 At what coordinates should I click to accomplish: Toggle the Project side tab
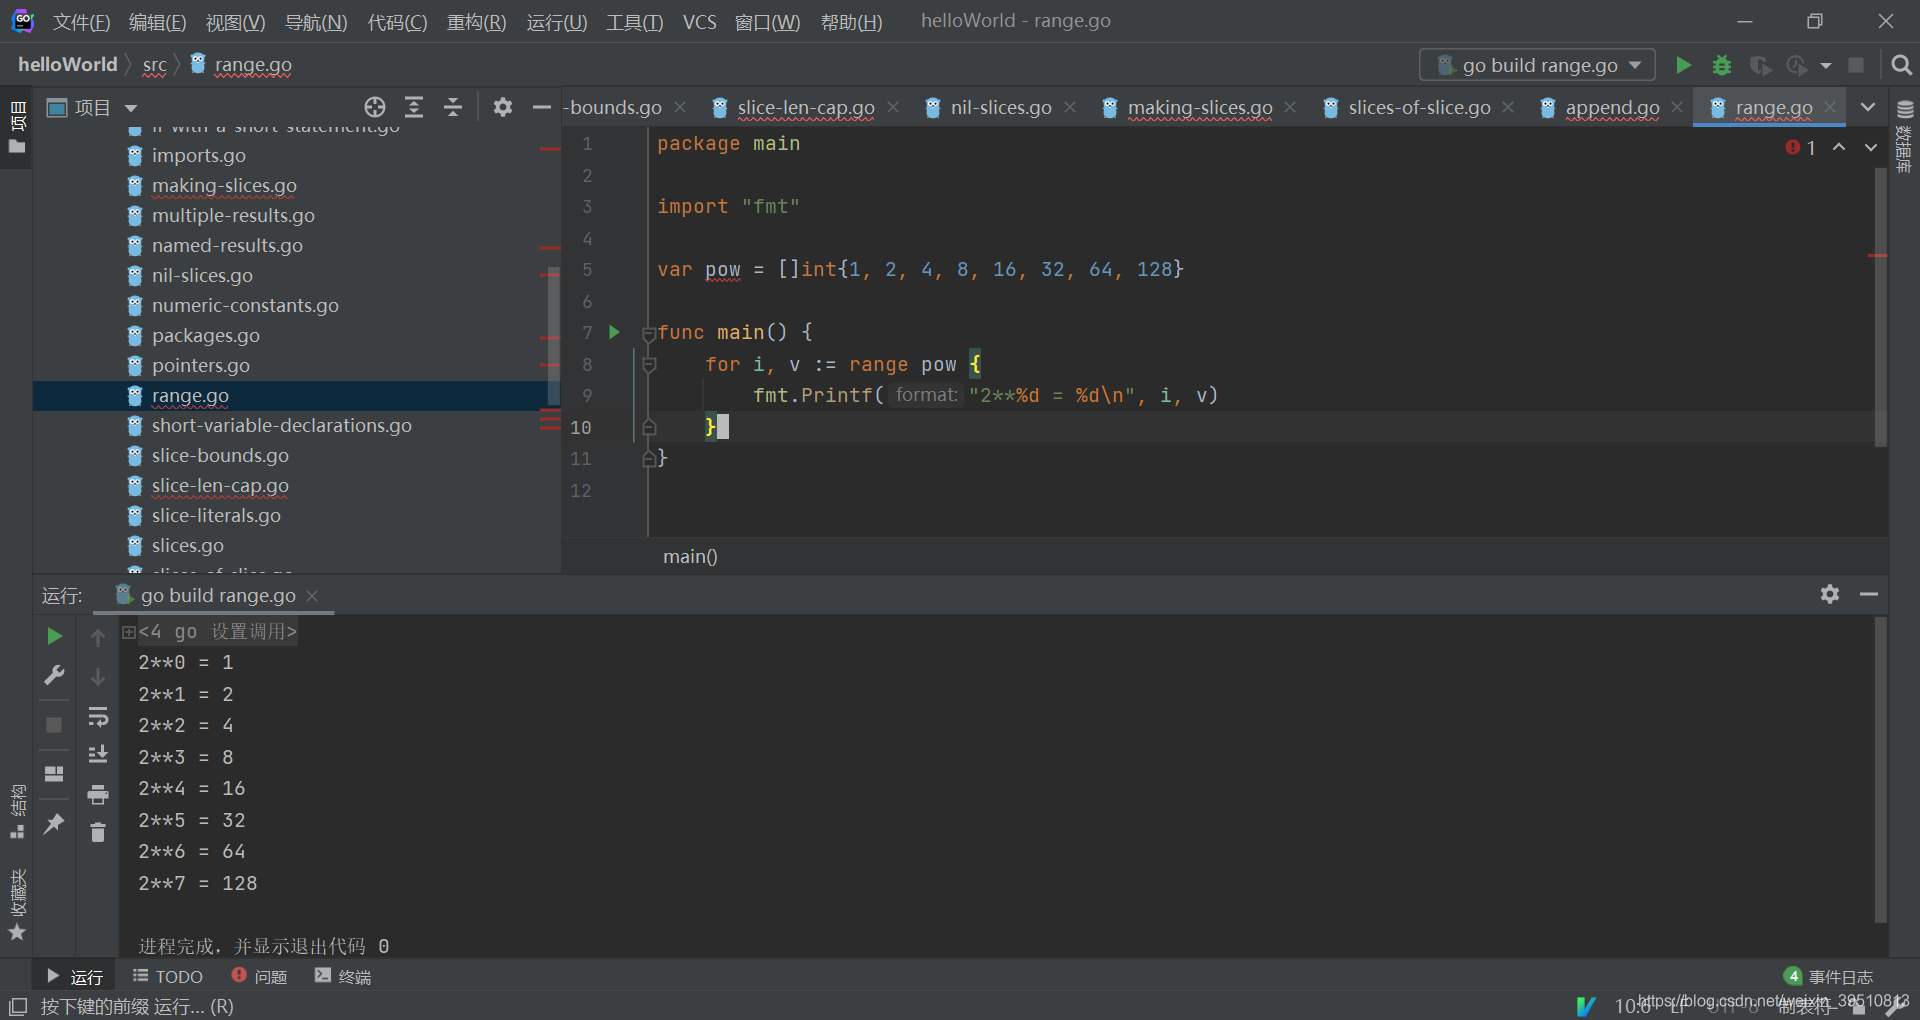coord(17,126)
